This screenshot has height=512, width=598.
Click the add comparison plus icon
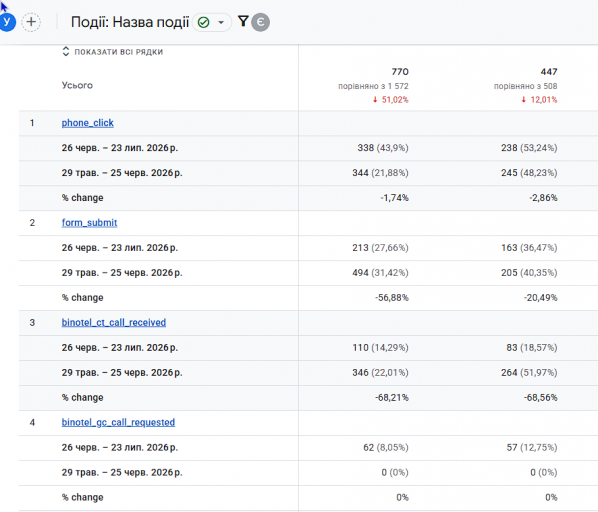[31, 22]
